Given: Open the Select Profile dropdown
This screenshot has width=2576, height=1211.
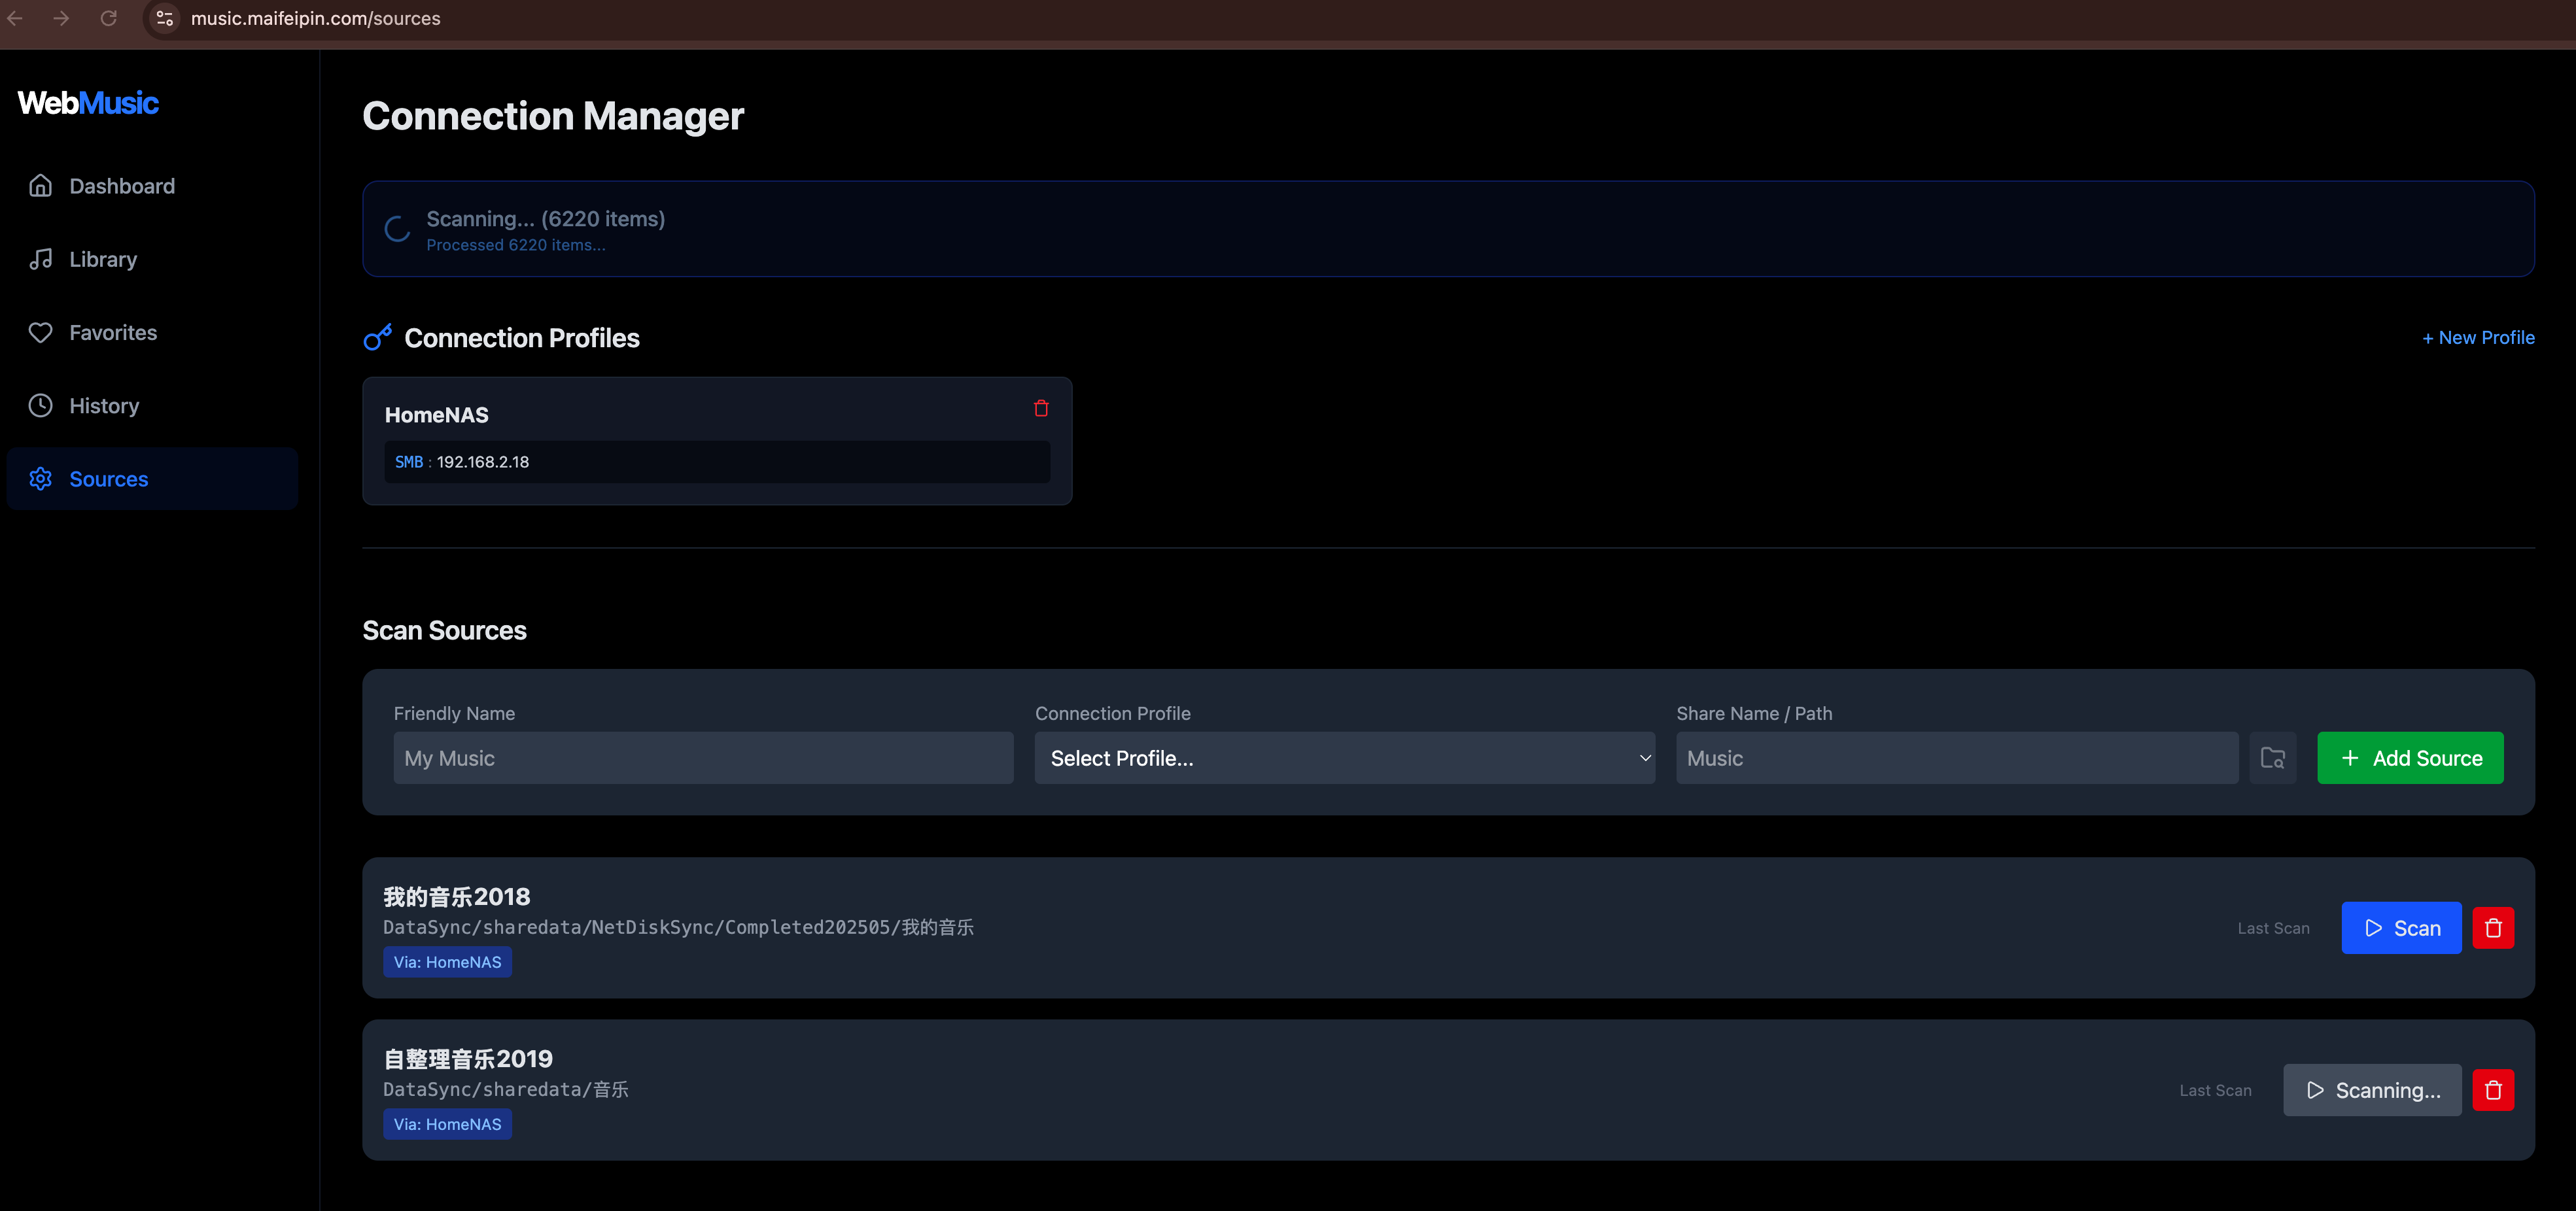Looking at the screenshot, I should pyautogui.click(x=1344, y=758).
